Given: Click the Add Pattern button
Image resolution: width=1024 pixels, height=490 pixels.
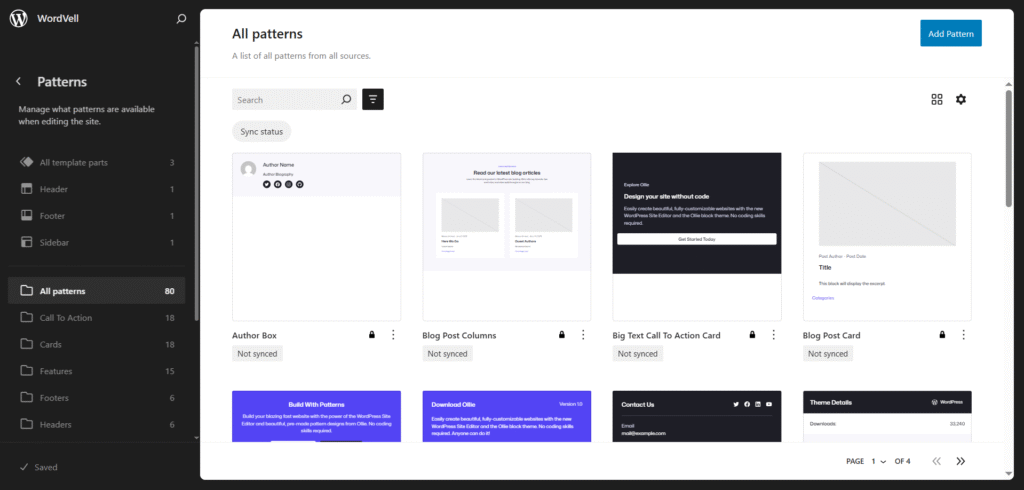Looking at the screenshot, I should click(950, 33).
